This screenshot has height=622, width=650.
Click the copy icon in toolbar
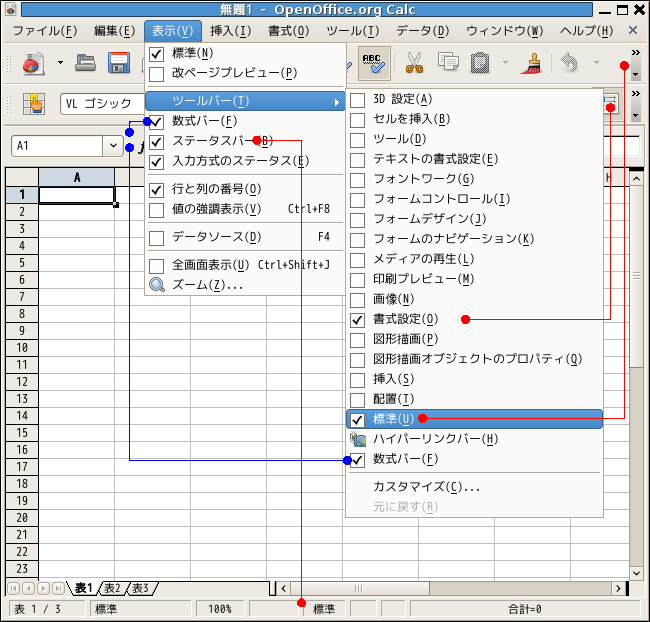[448, 62]
